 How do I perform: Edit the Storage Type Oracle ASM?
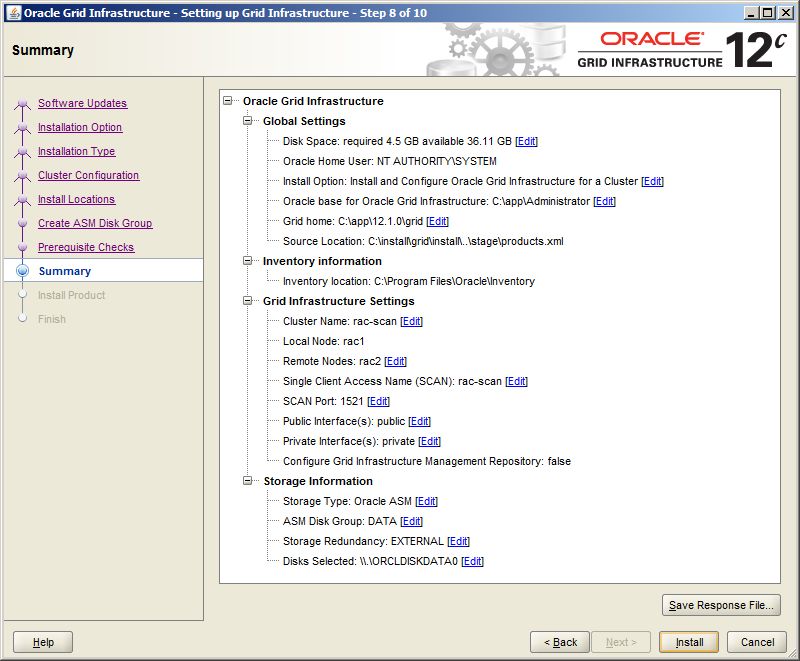pos(426,501)
